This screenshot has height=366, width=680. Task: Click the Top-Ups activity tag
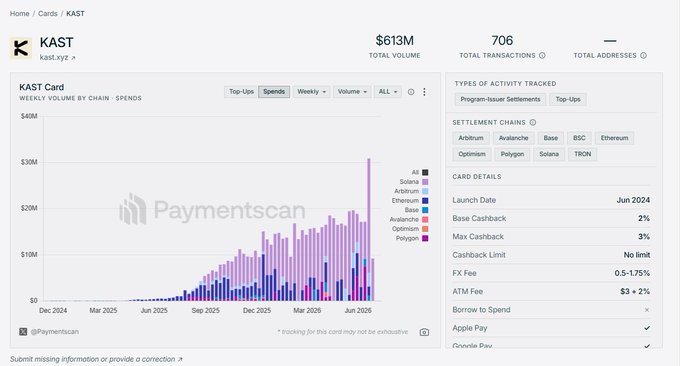[x=568, y=99]
